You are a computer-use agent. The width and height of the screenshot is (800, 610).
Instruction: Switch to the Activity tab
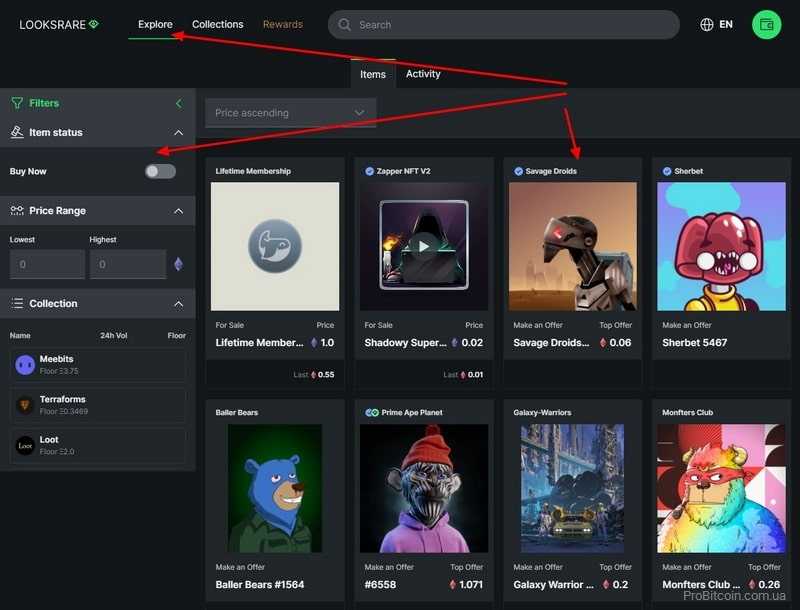point(423,74)
